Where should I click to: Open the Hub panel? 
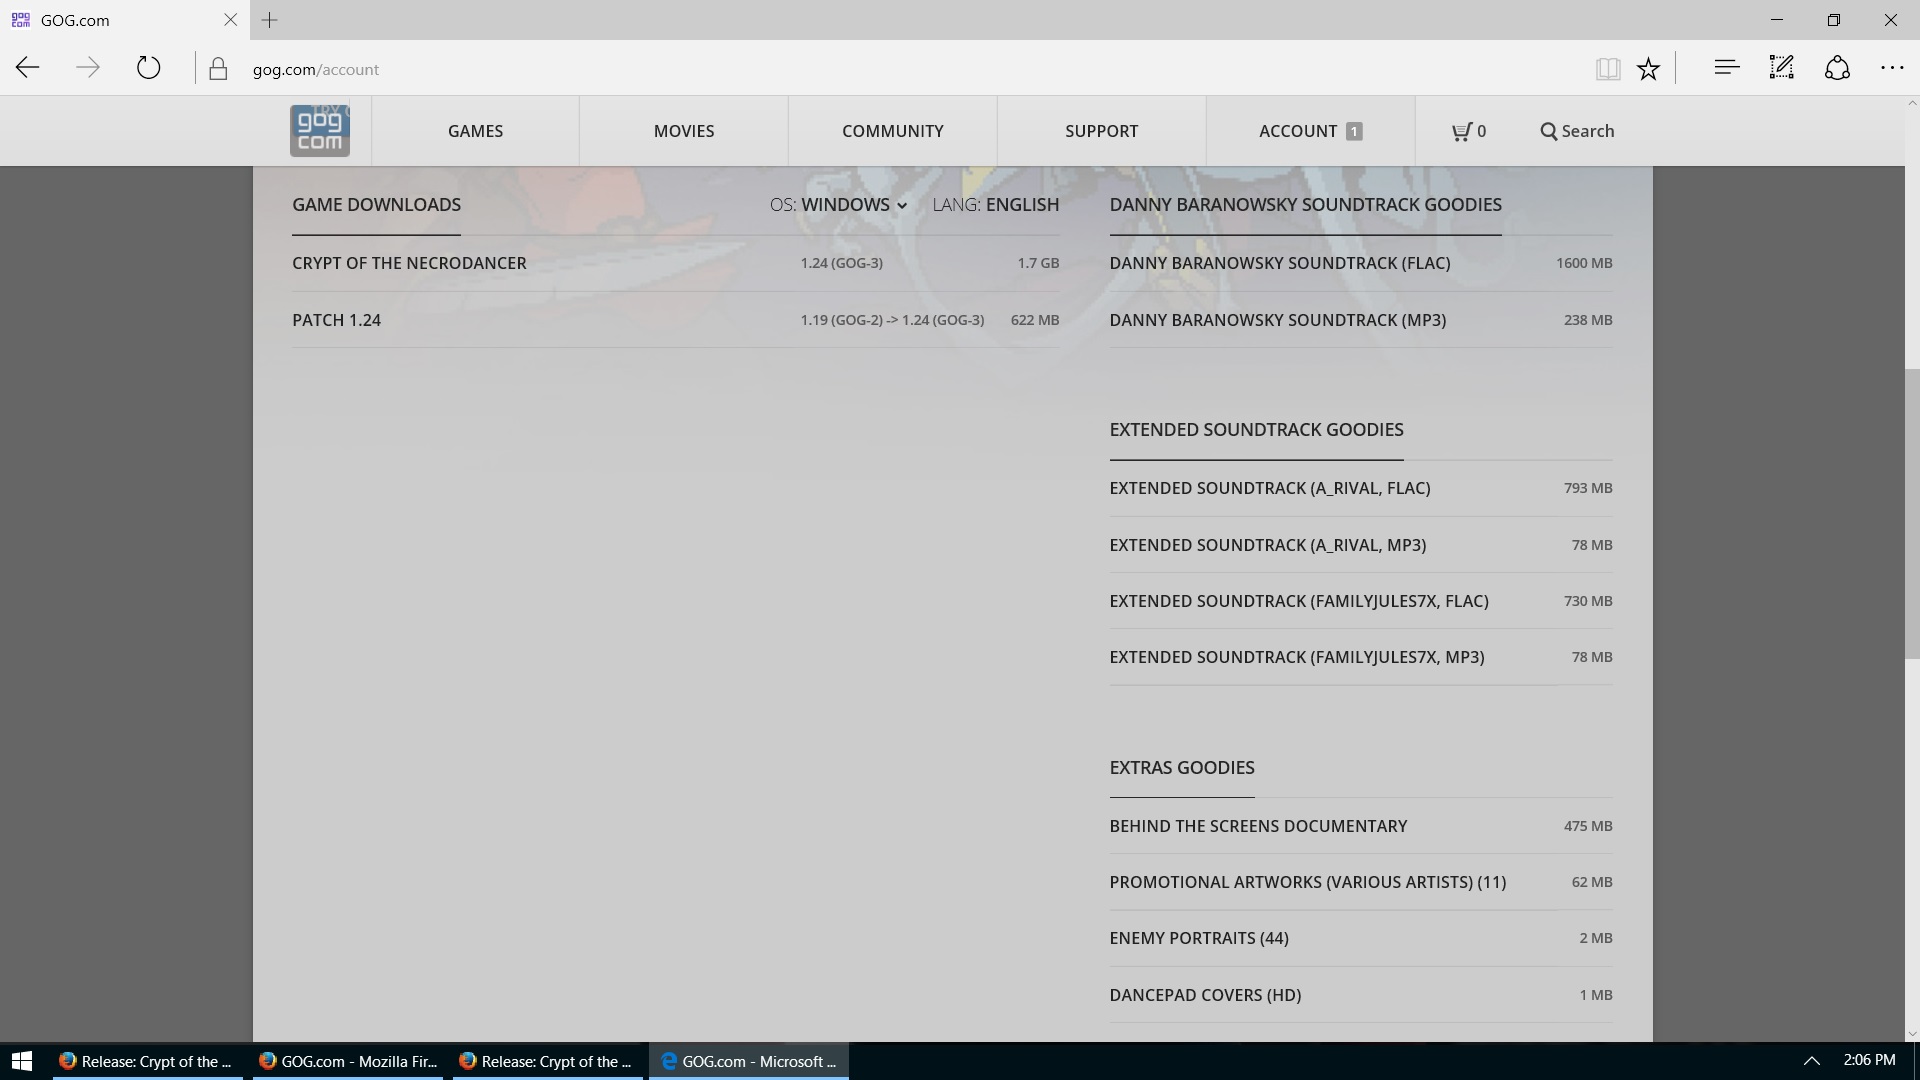tap(1727, 68)
